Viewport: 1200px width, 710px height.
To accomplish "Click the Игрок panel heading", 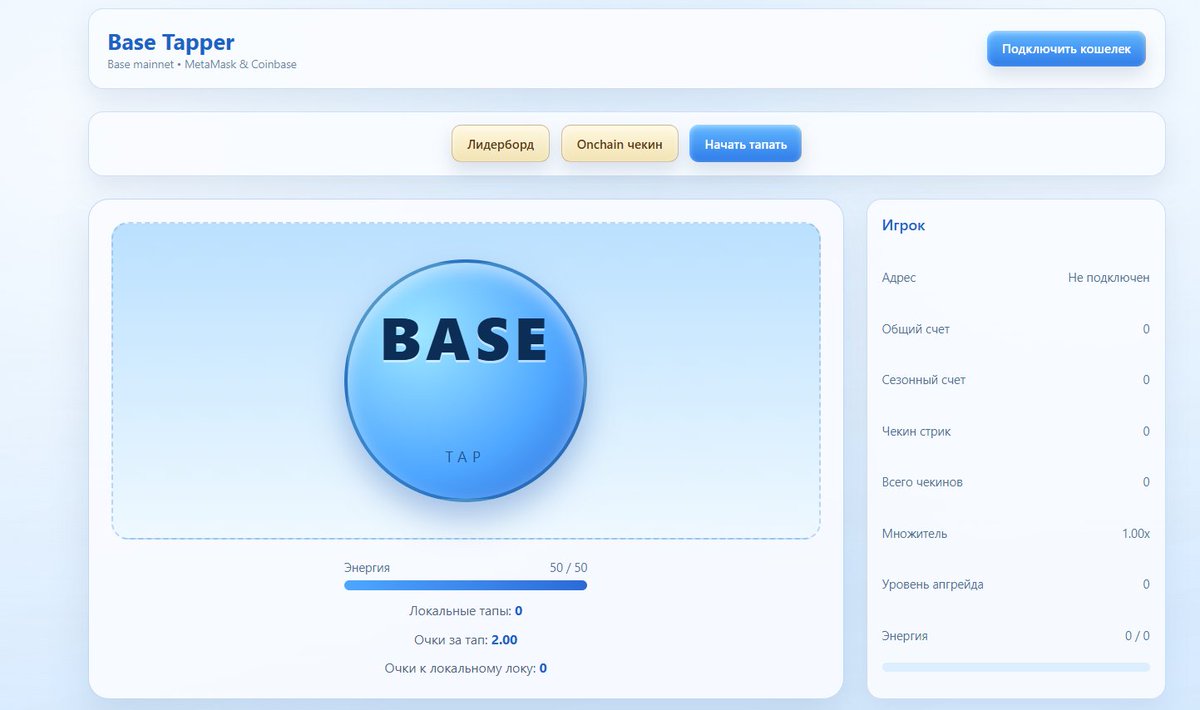I will (903, 225).
